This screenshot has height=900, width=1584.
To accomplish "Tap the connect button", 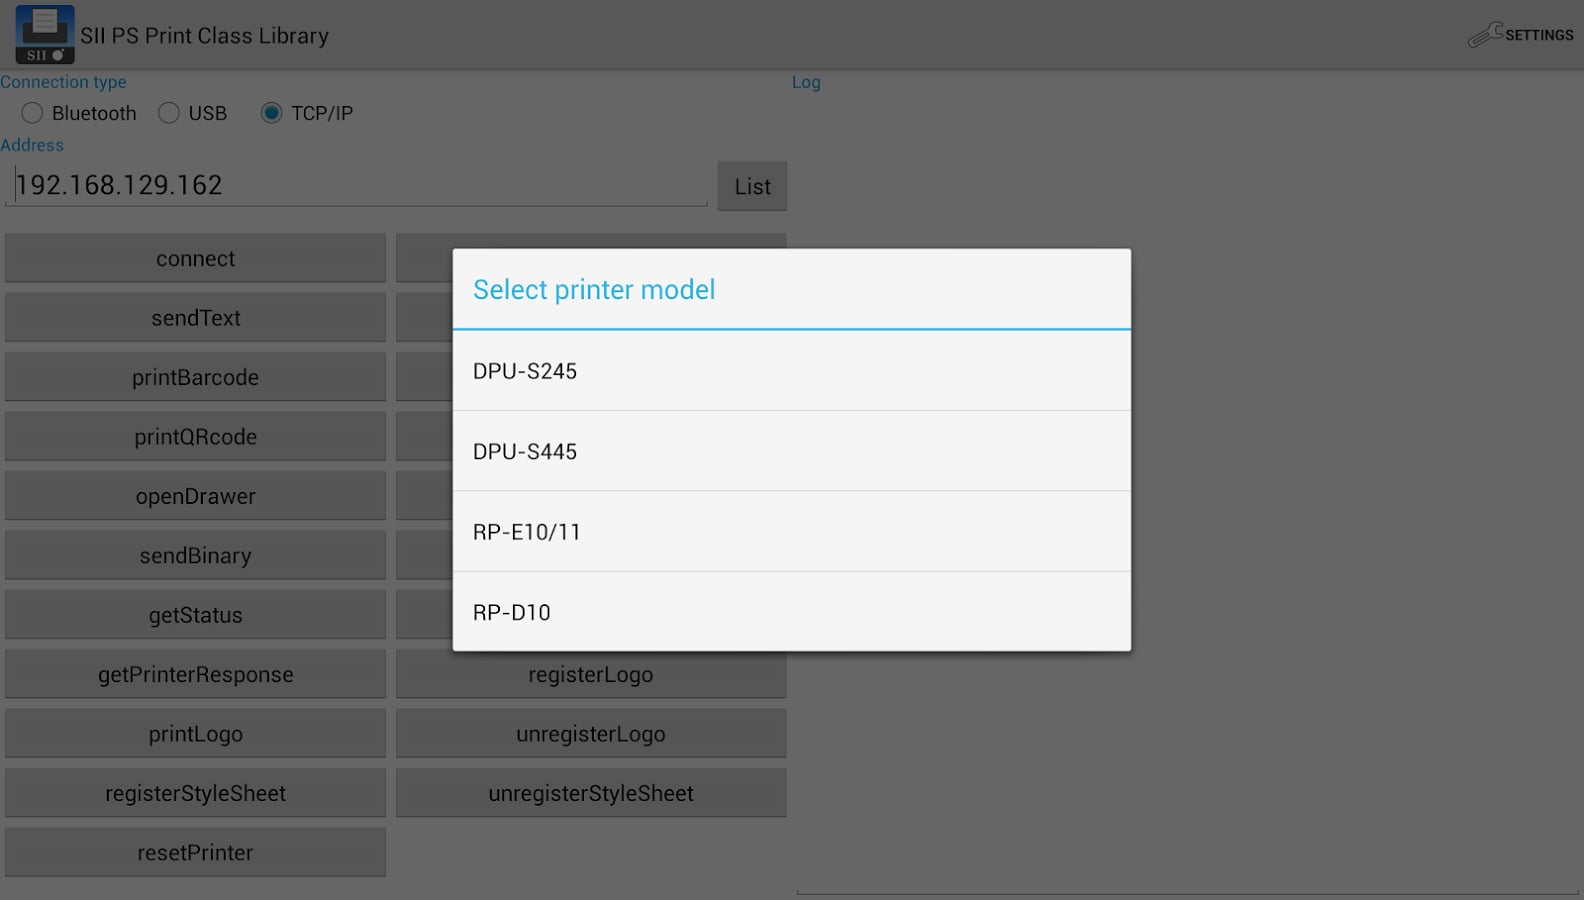I will click(195, 258).
